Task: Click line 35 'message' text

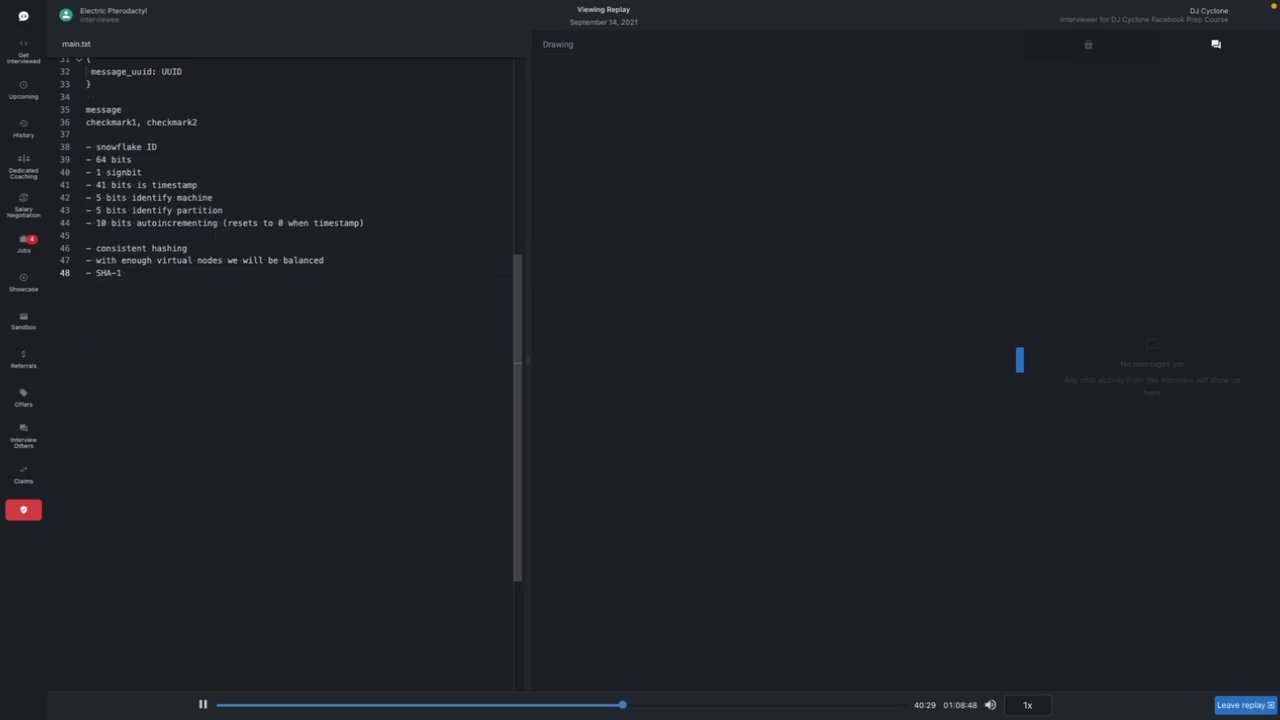Action: [103, 110]
